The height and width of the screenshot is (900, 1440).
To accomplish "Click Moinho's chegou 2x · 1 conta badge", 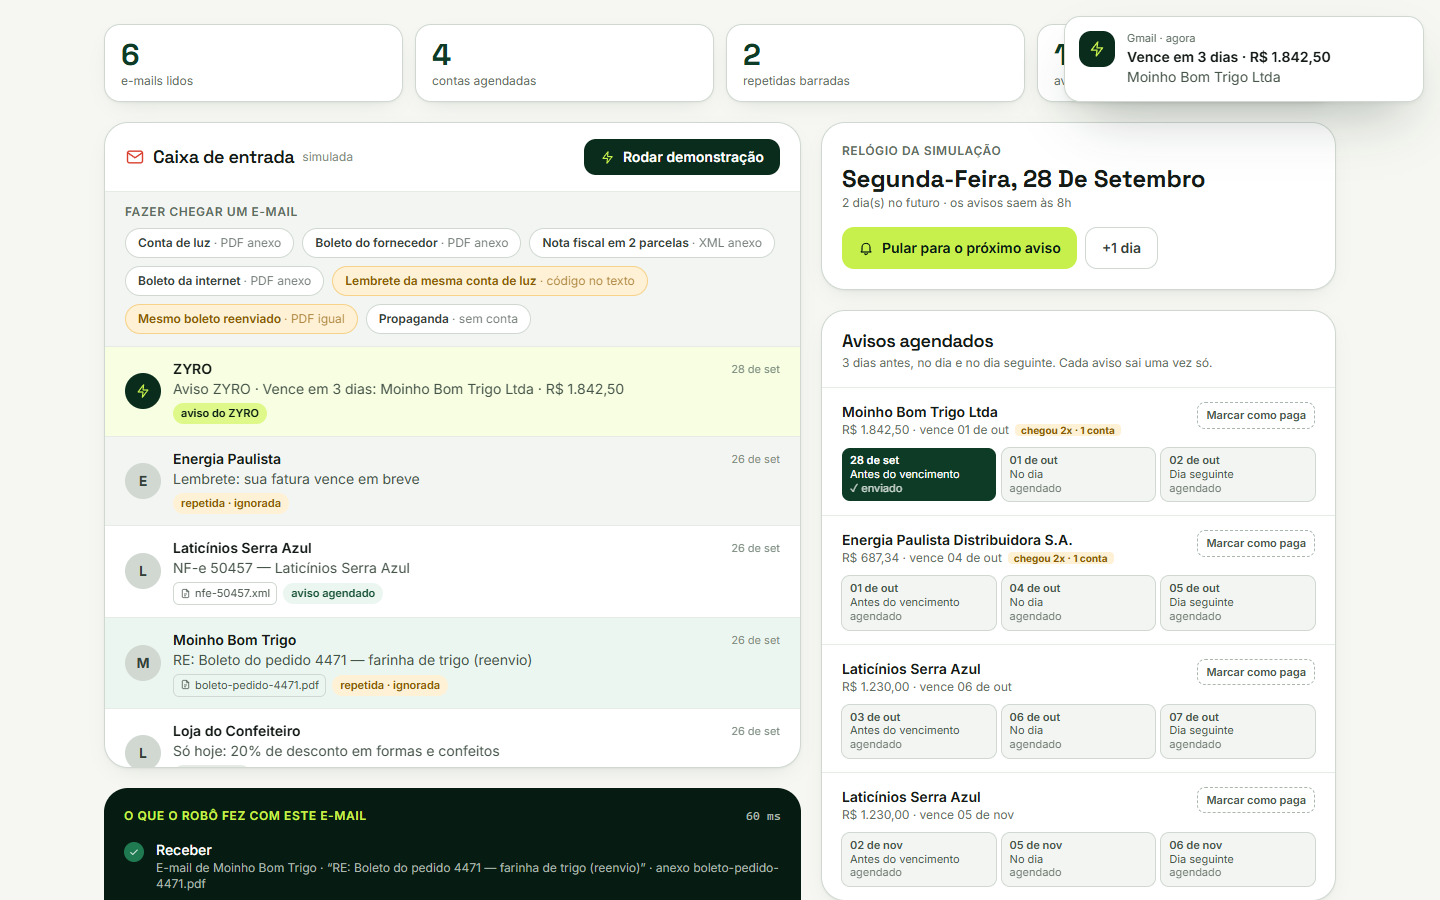I will click(1068, 430).
